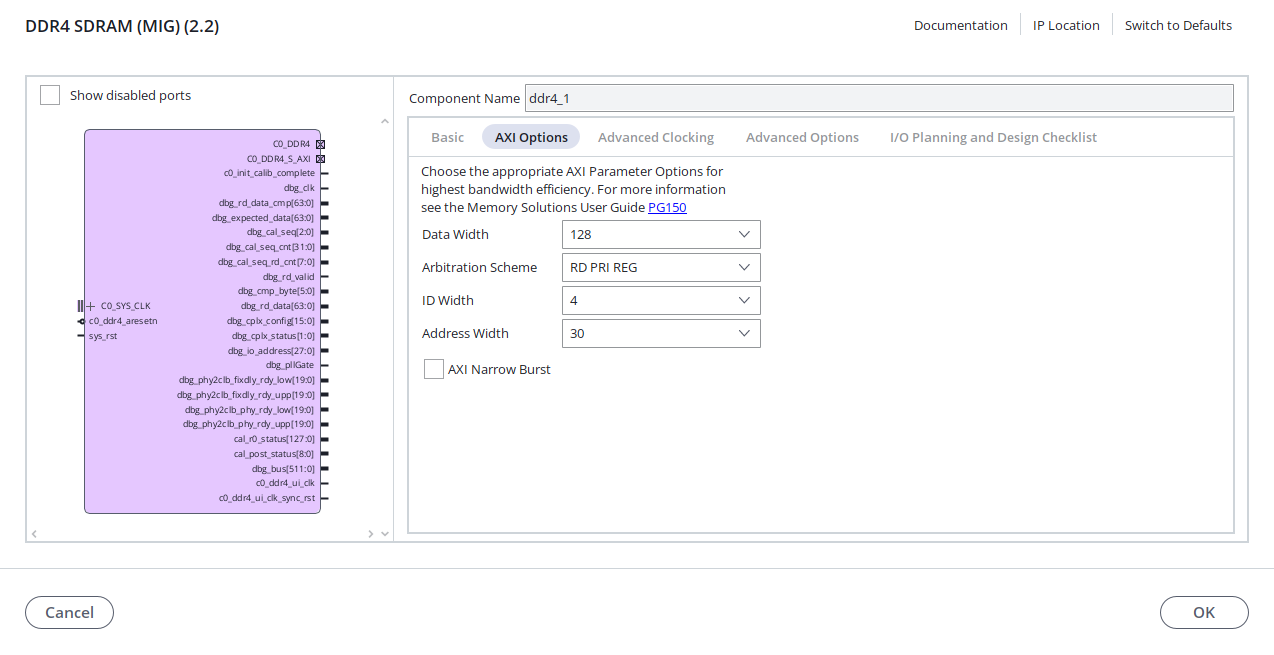Open the Advanced Options tab
The width and height of the screenshot is (1274, 655).
(802, 137)
